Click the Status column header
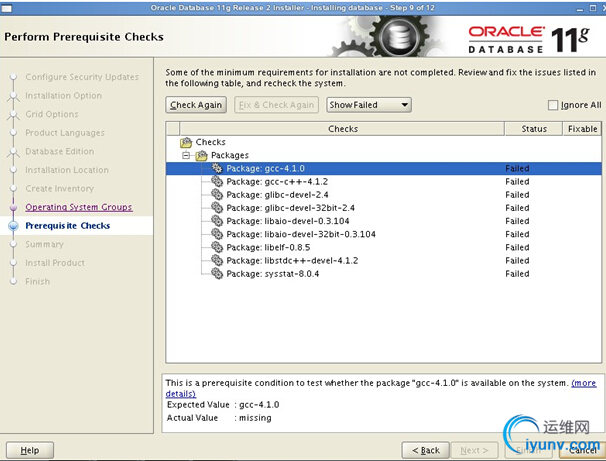 pos(534,129)
